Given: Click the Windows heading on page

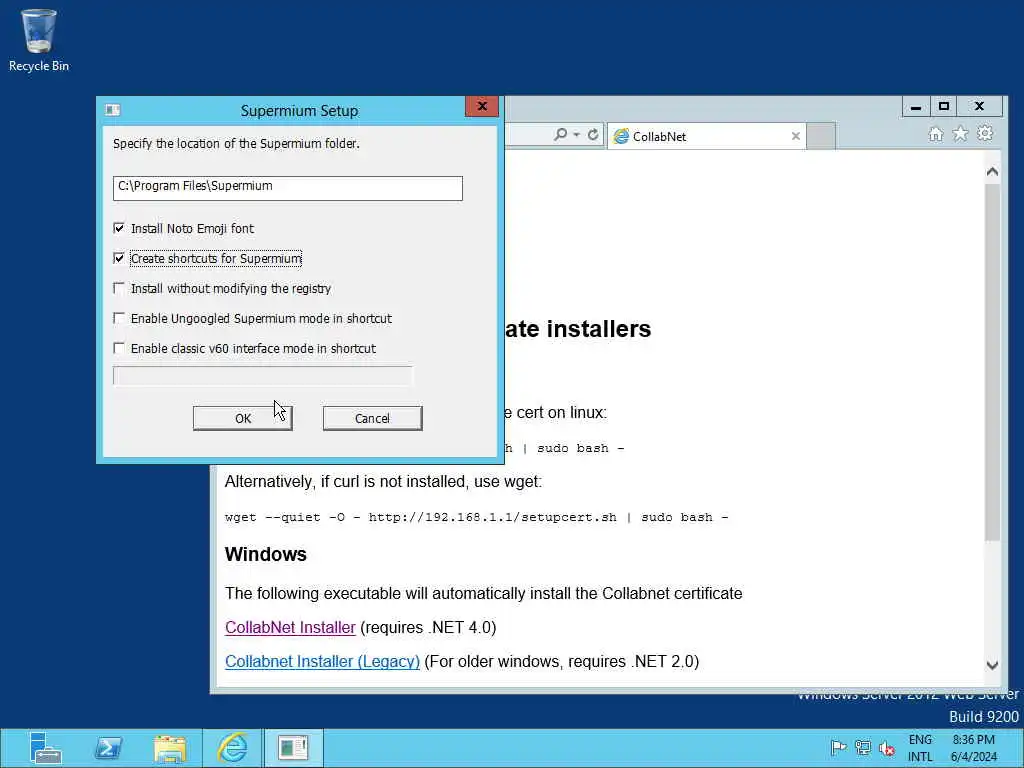Looking at the screenshot, I should coord(265,554).
